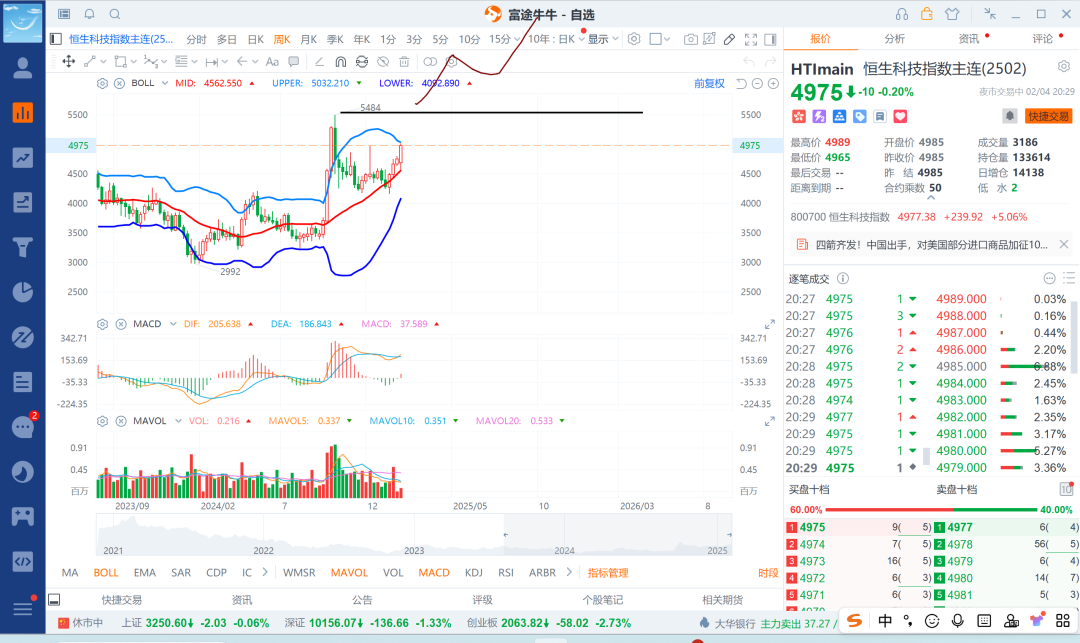Toggle the MAVOL indicator
The width and height of the screenshot is (1080, 643).
349,572
